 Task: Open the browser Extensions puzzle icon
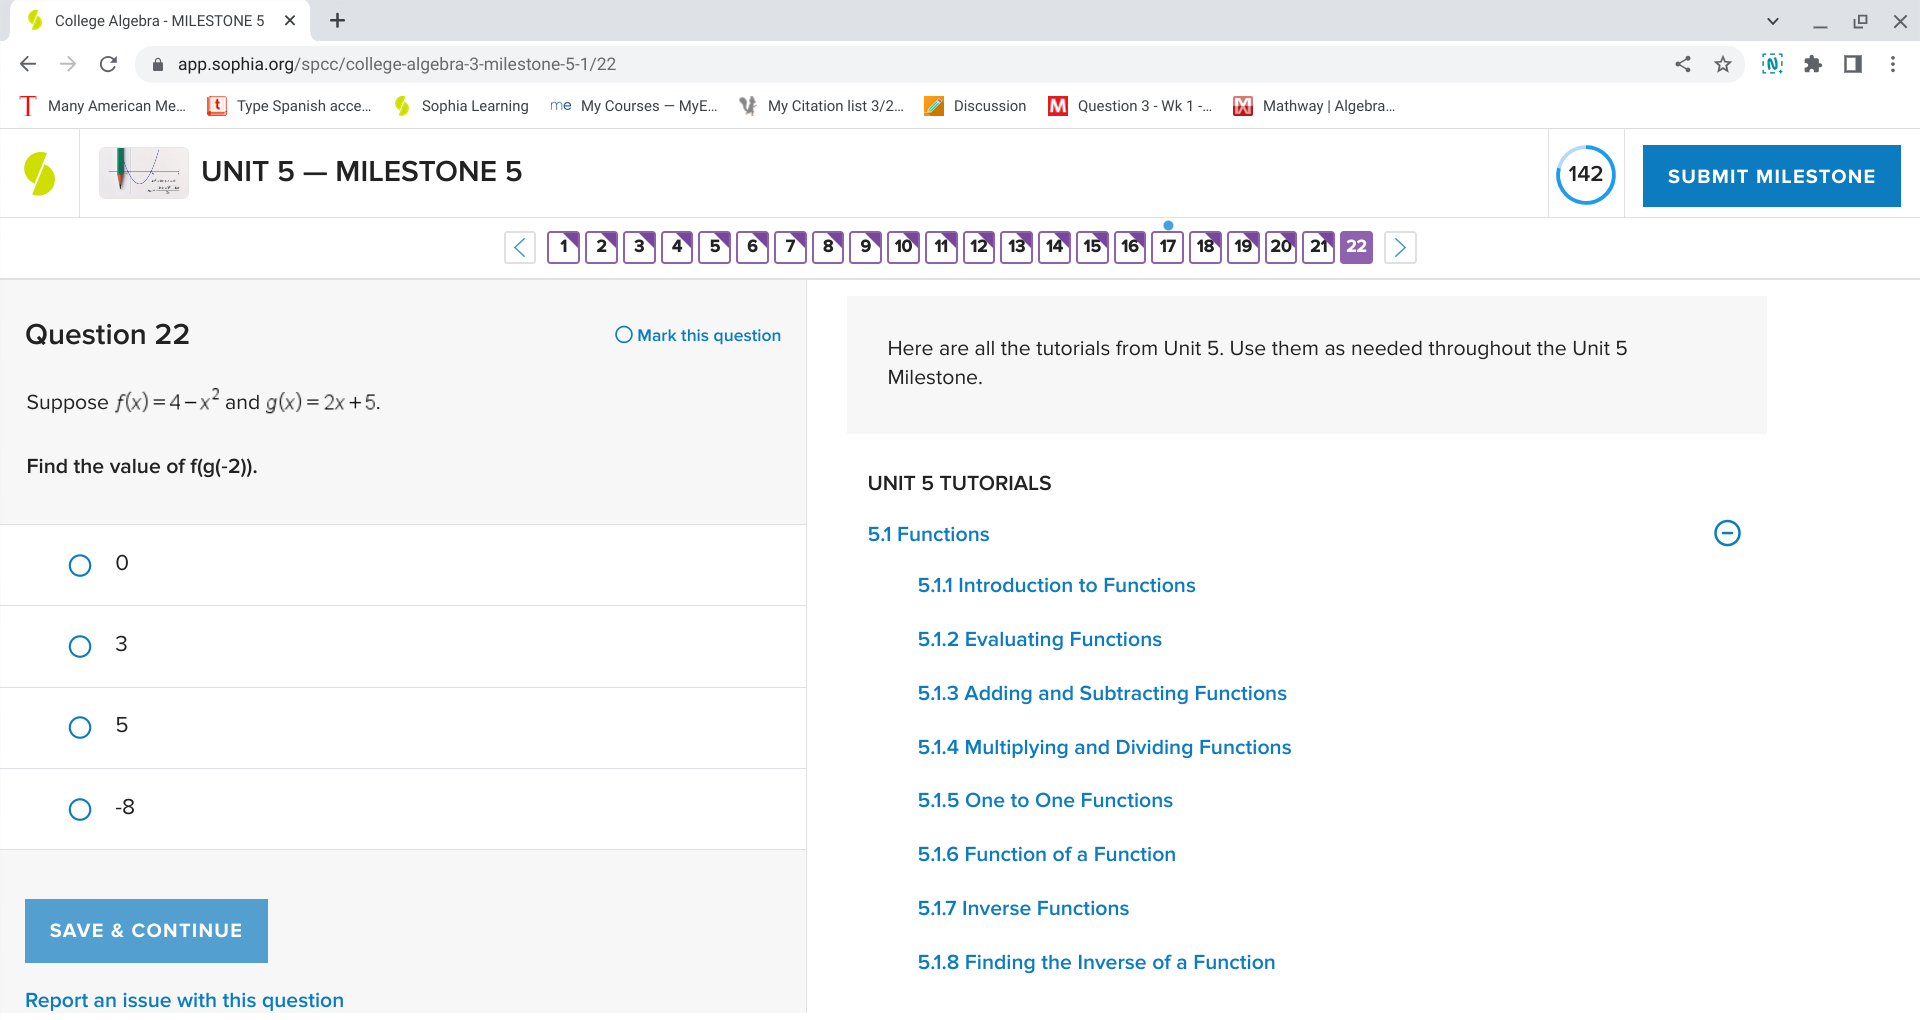1812,64
